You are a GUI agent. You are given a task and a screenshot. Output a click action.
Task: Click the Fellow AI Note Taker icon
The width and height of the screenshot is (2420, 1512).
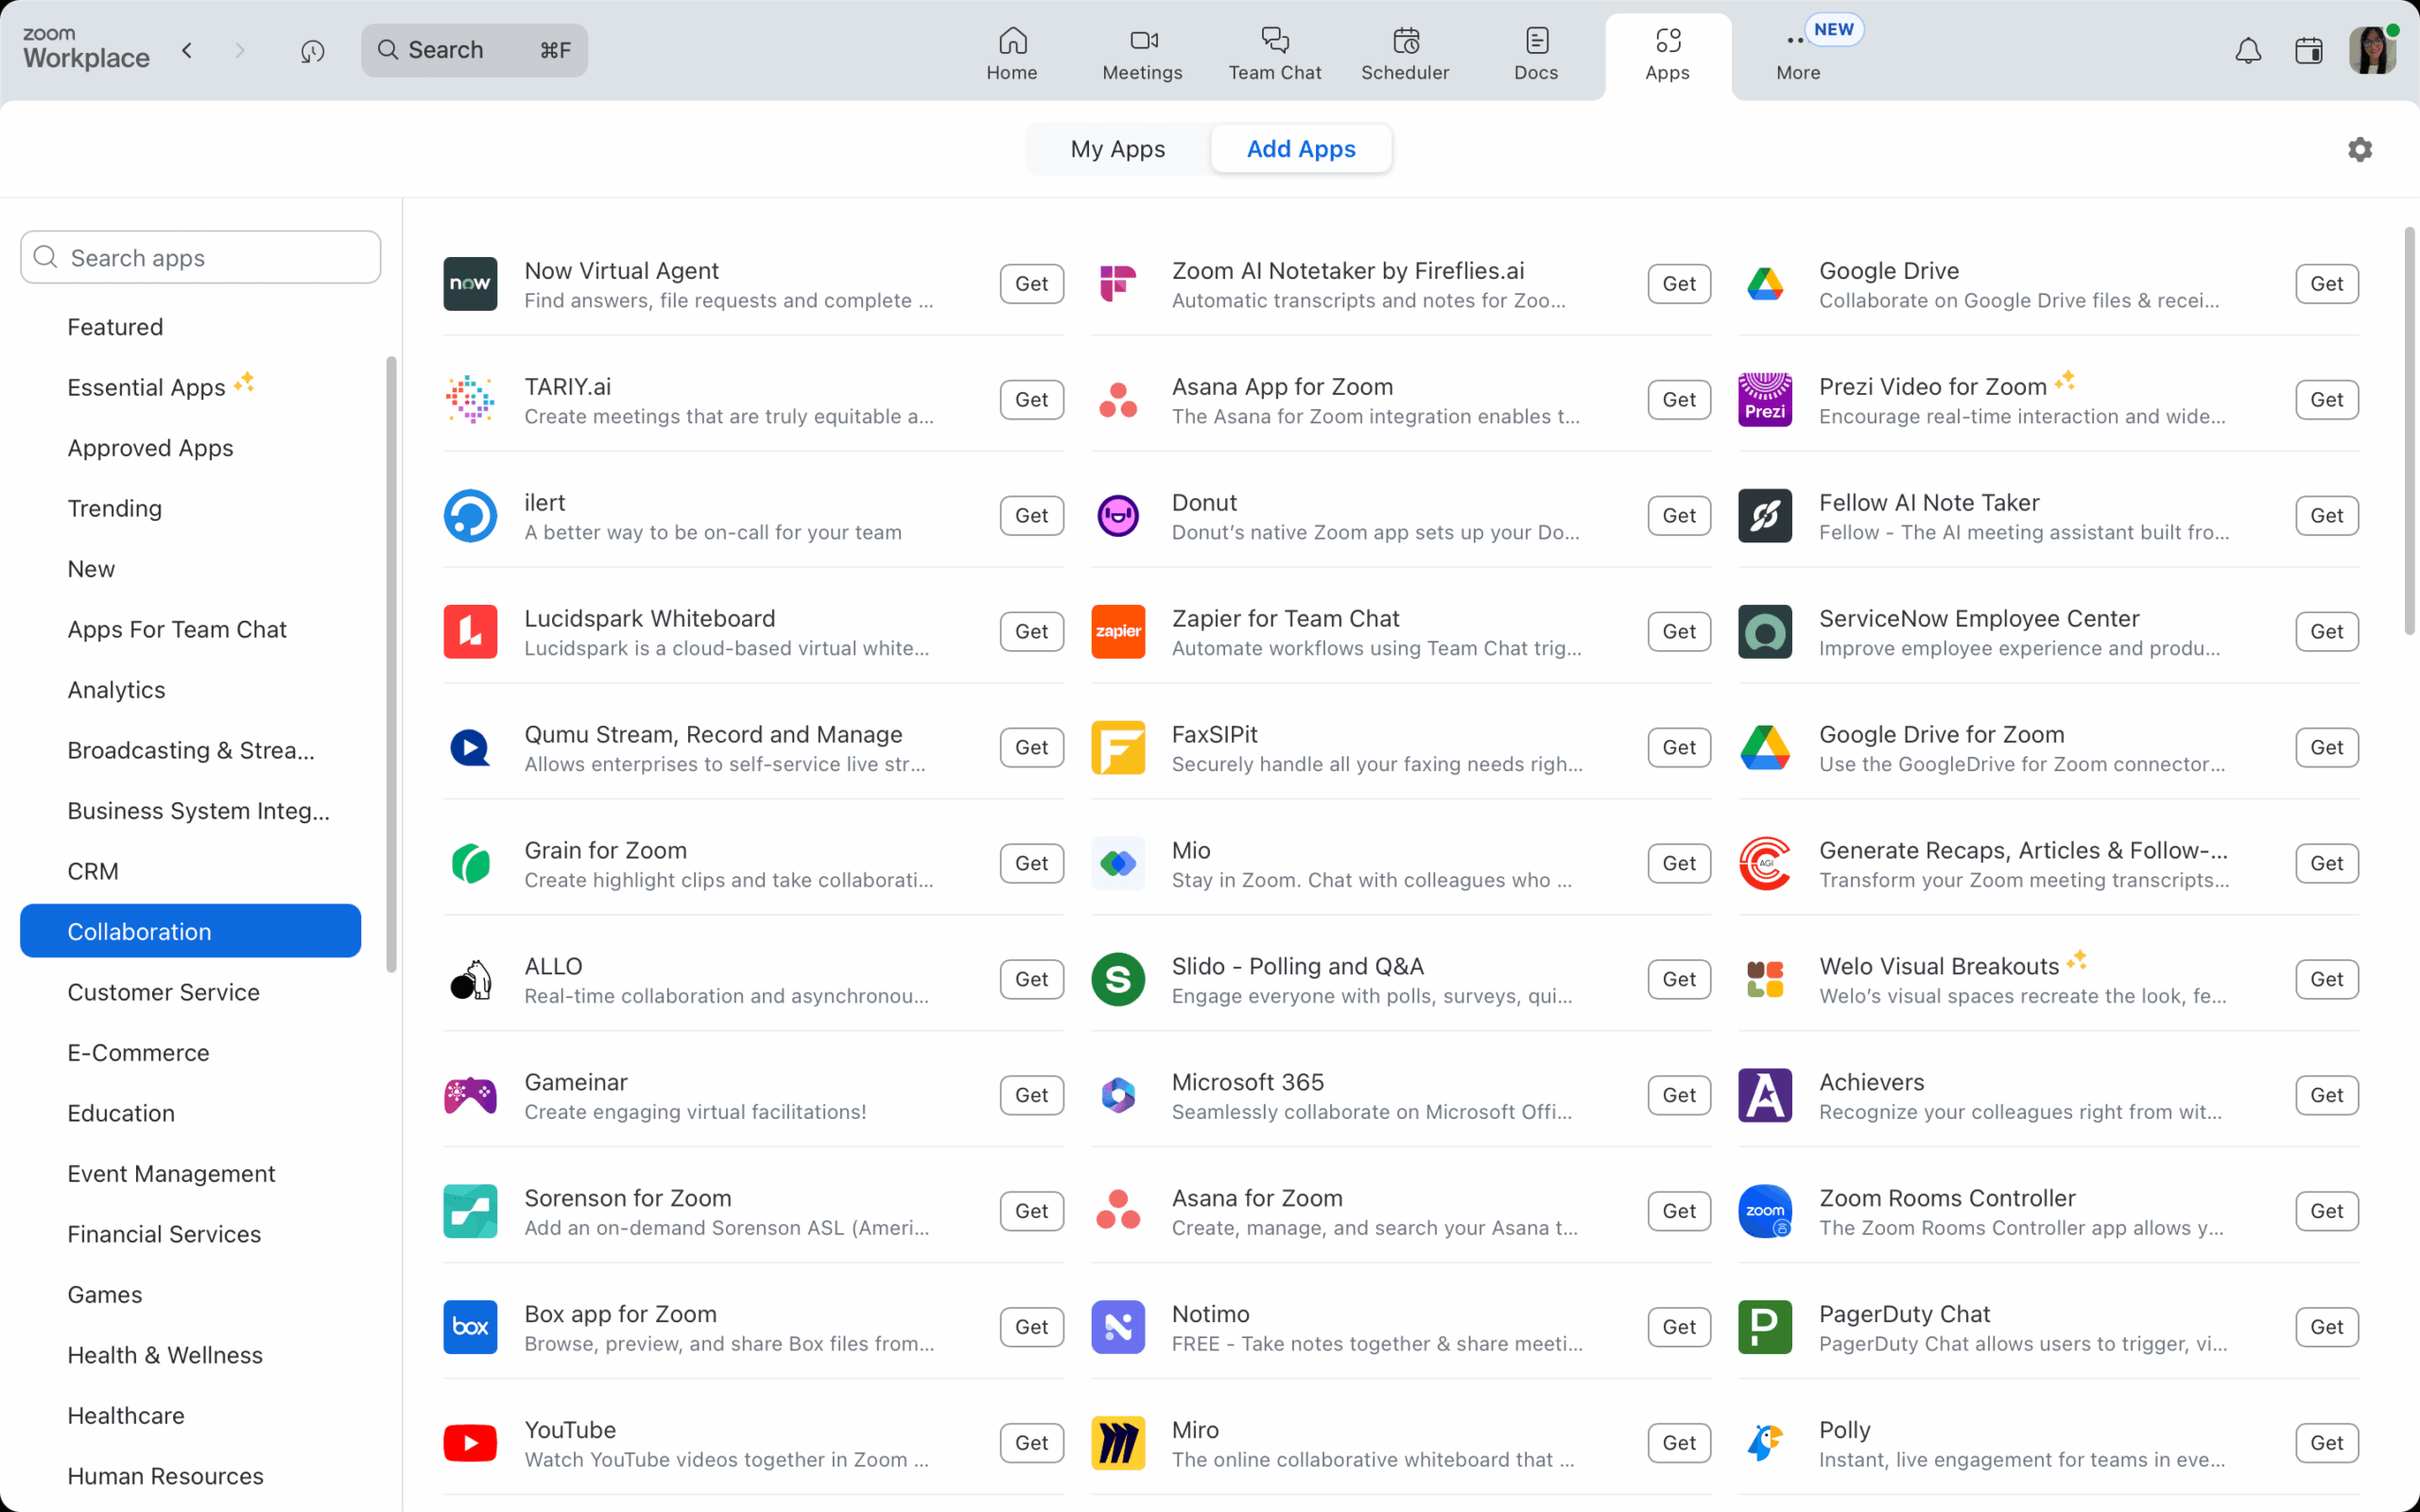[x=1765, y=516]
